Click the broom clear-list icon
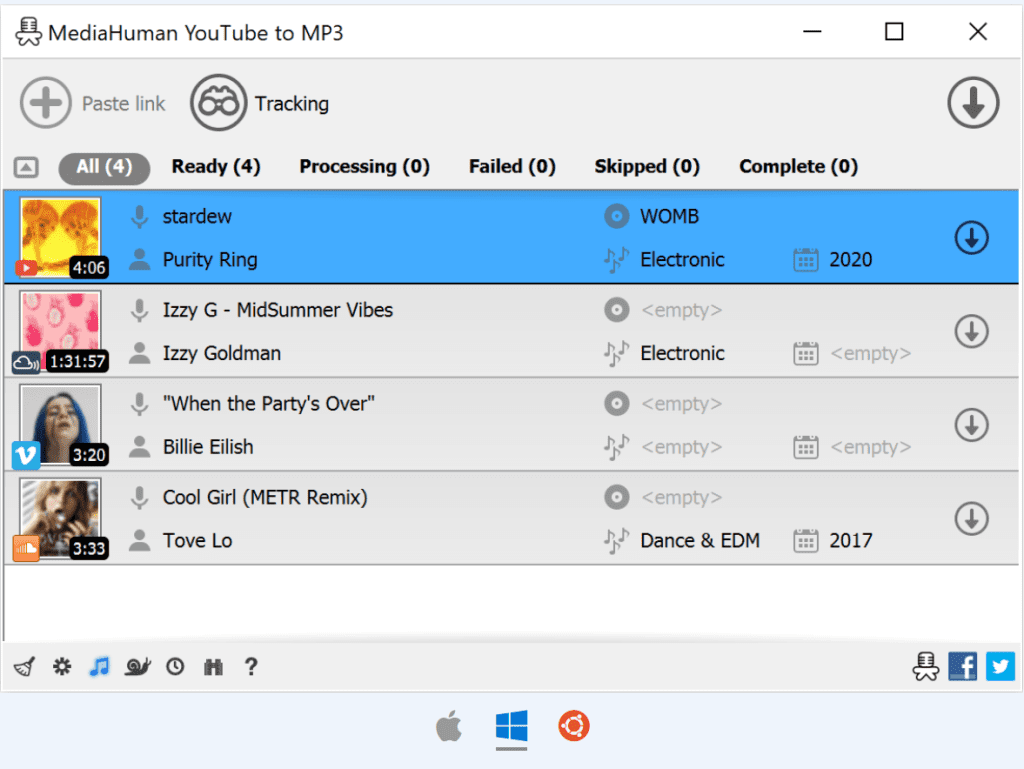This screenshot has width=1024, height=769. pos(24,667)
